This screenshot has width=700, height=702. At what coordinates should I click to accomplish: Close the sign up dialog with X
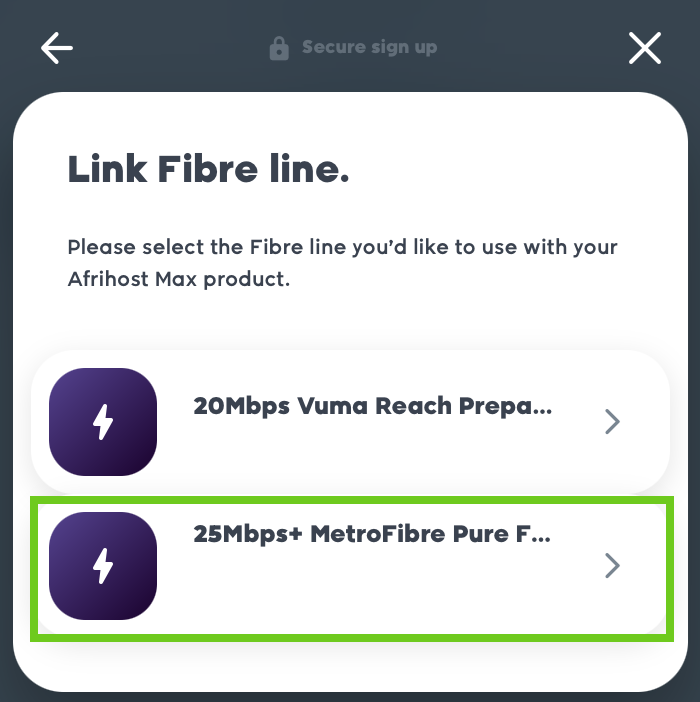[645, 48]
